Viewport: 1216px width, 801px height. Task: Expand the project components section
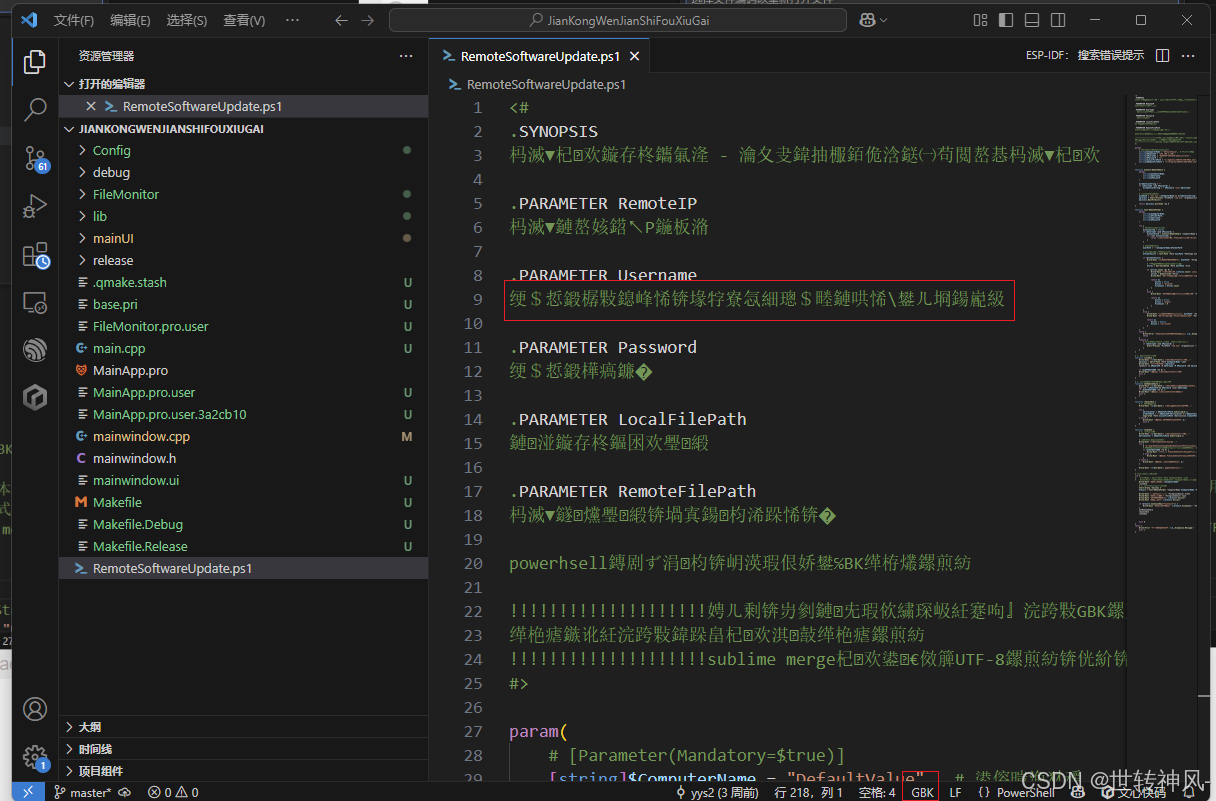click(243, 771)
